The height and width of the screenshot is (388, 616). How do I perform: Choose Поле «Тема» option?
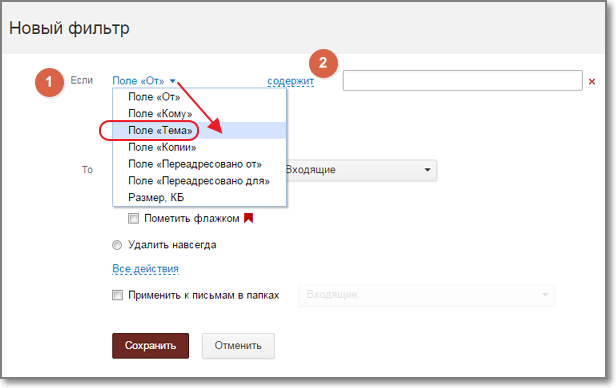tap(200, 130)
